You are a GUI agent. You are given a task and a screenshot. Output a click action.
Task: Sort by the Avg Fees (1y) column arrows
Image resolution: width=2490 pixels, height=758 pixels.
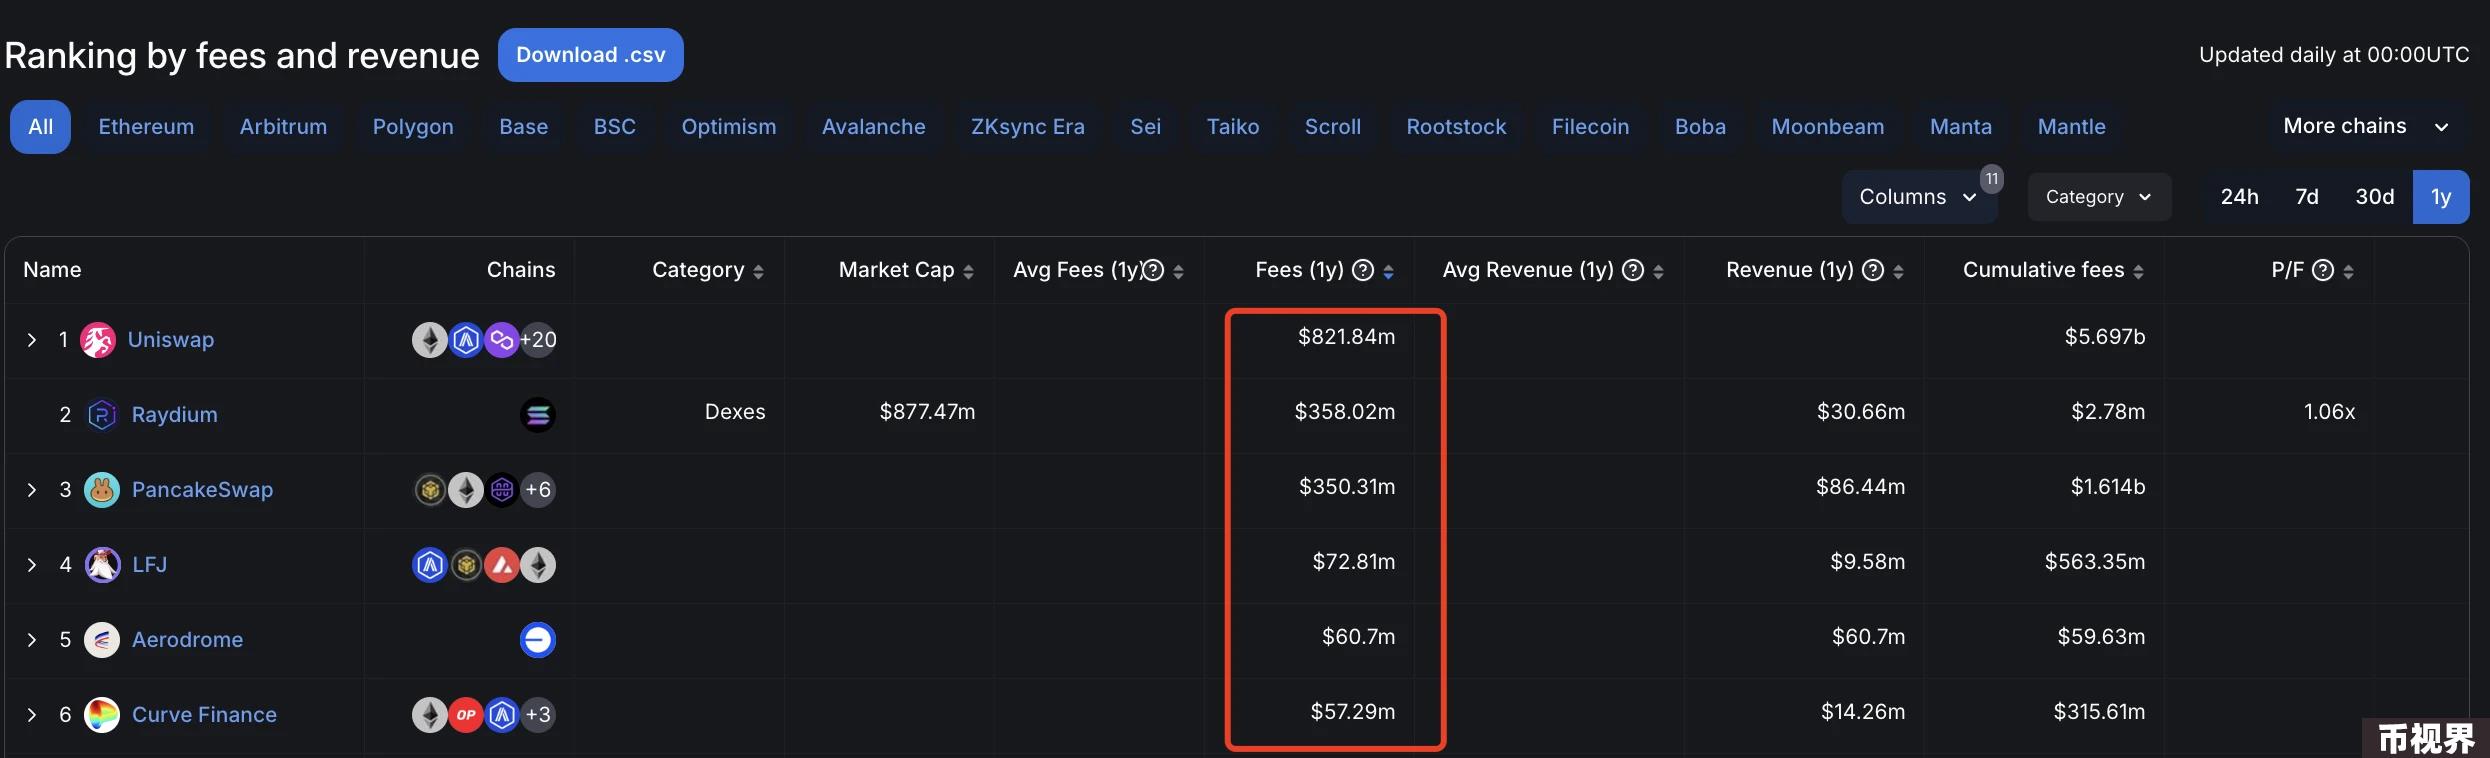pos(1178,271)
